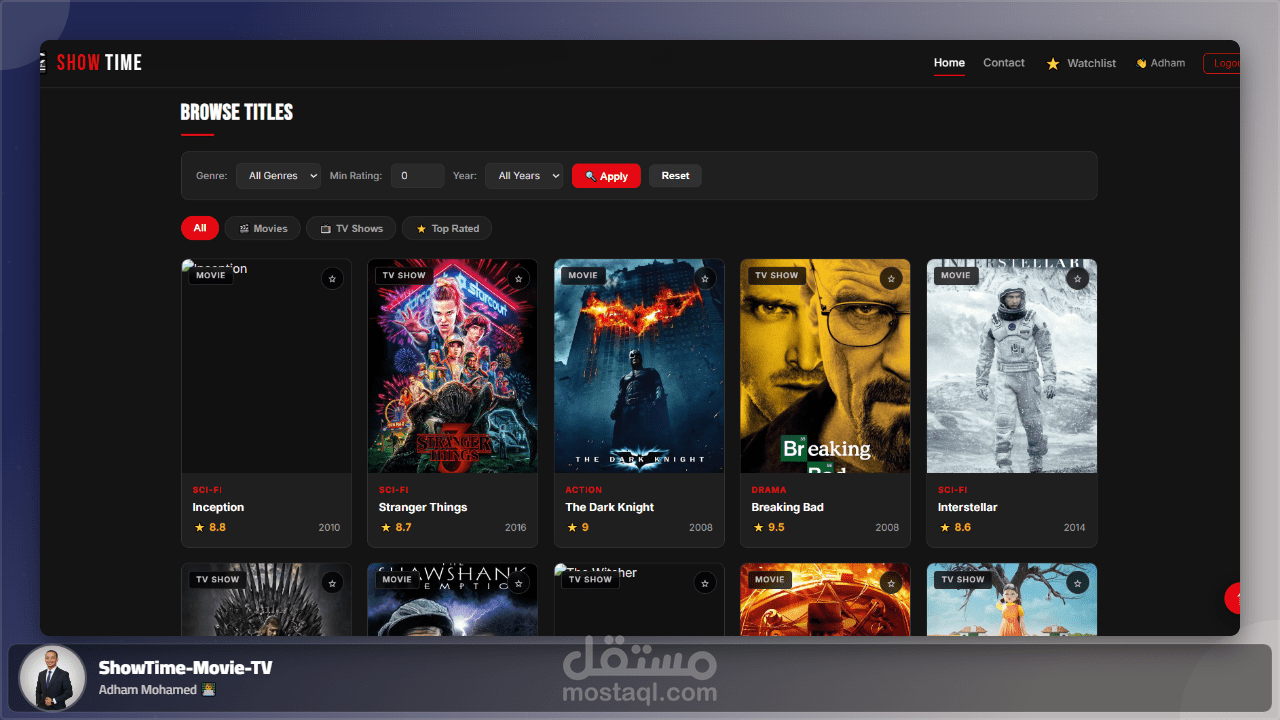Click the ShowTime logo
The width and height of the screenshot is (1280, 720).
click(99, 62)
